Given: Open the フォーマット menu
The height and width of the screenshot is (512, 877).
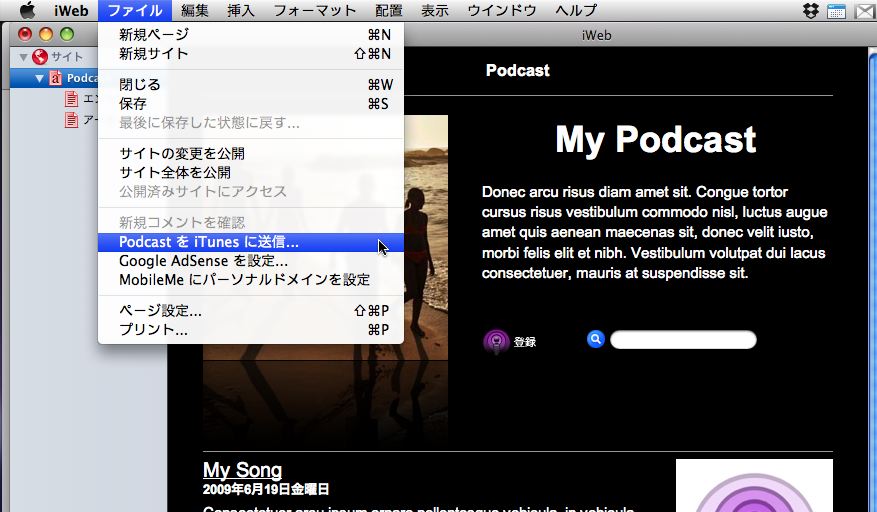Looking at the screenshot, I should (315, 11).
